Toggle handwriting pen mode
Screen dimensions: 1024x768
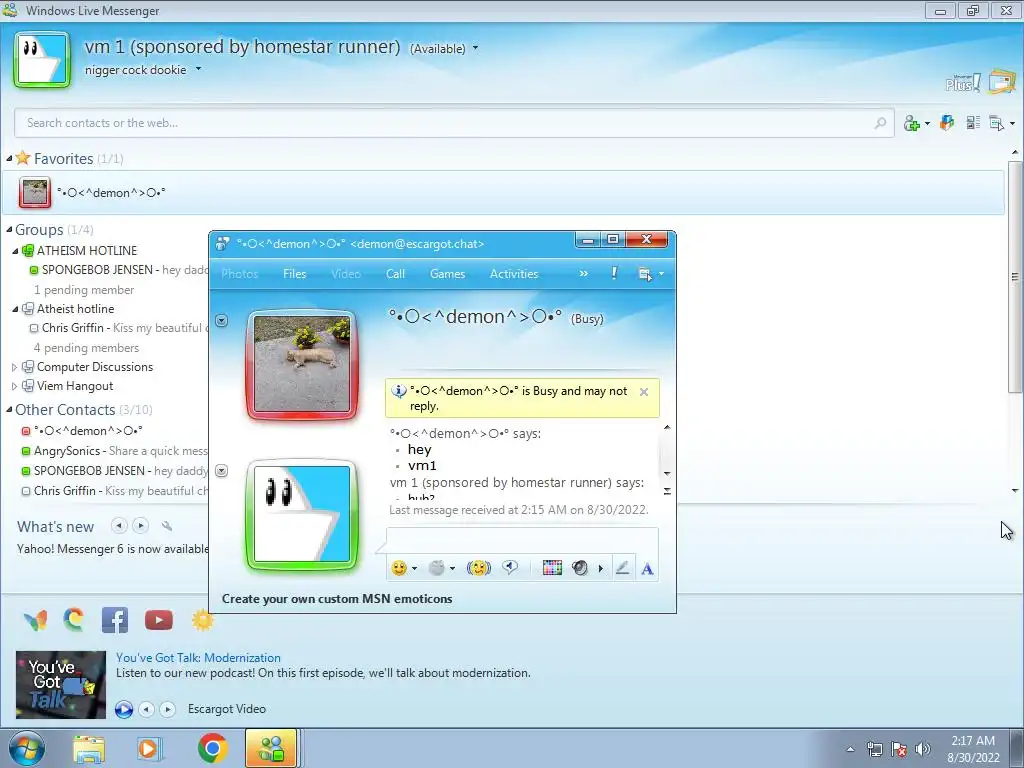(622, 568)
